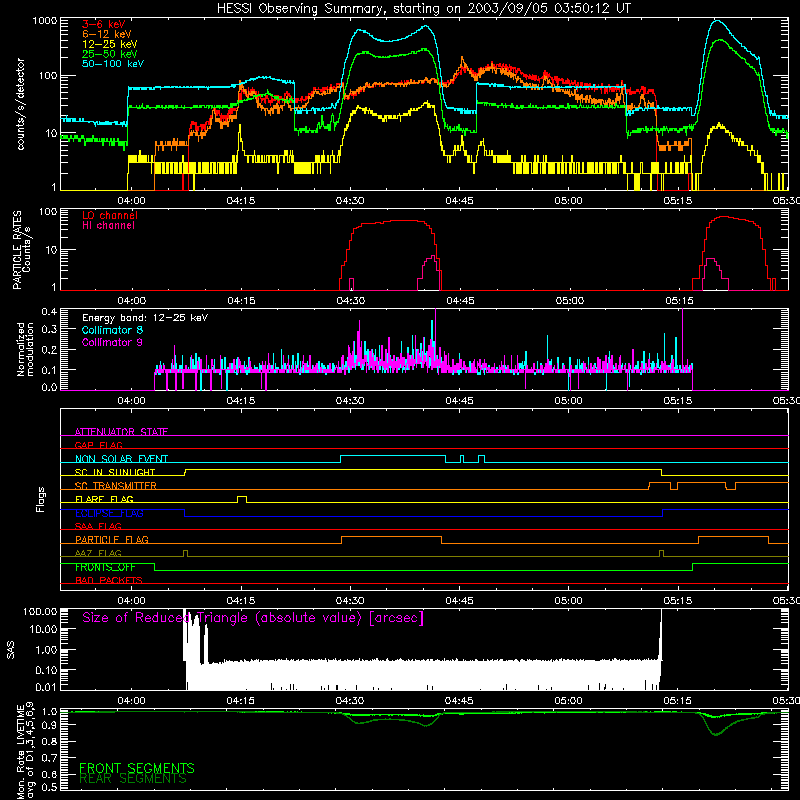Select the Collimator 8 legend label

tap(112, 330)
